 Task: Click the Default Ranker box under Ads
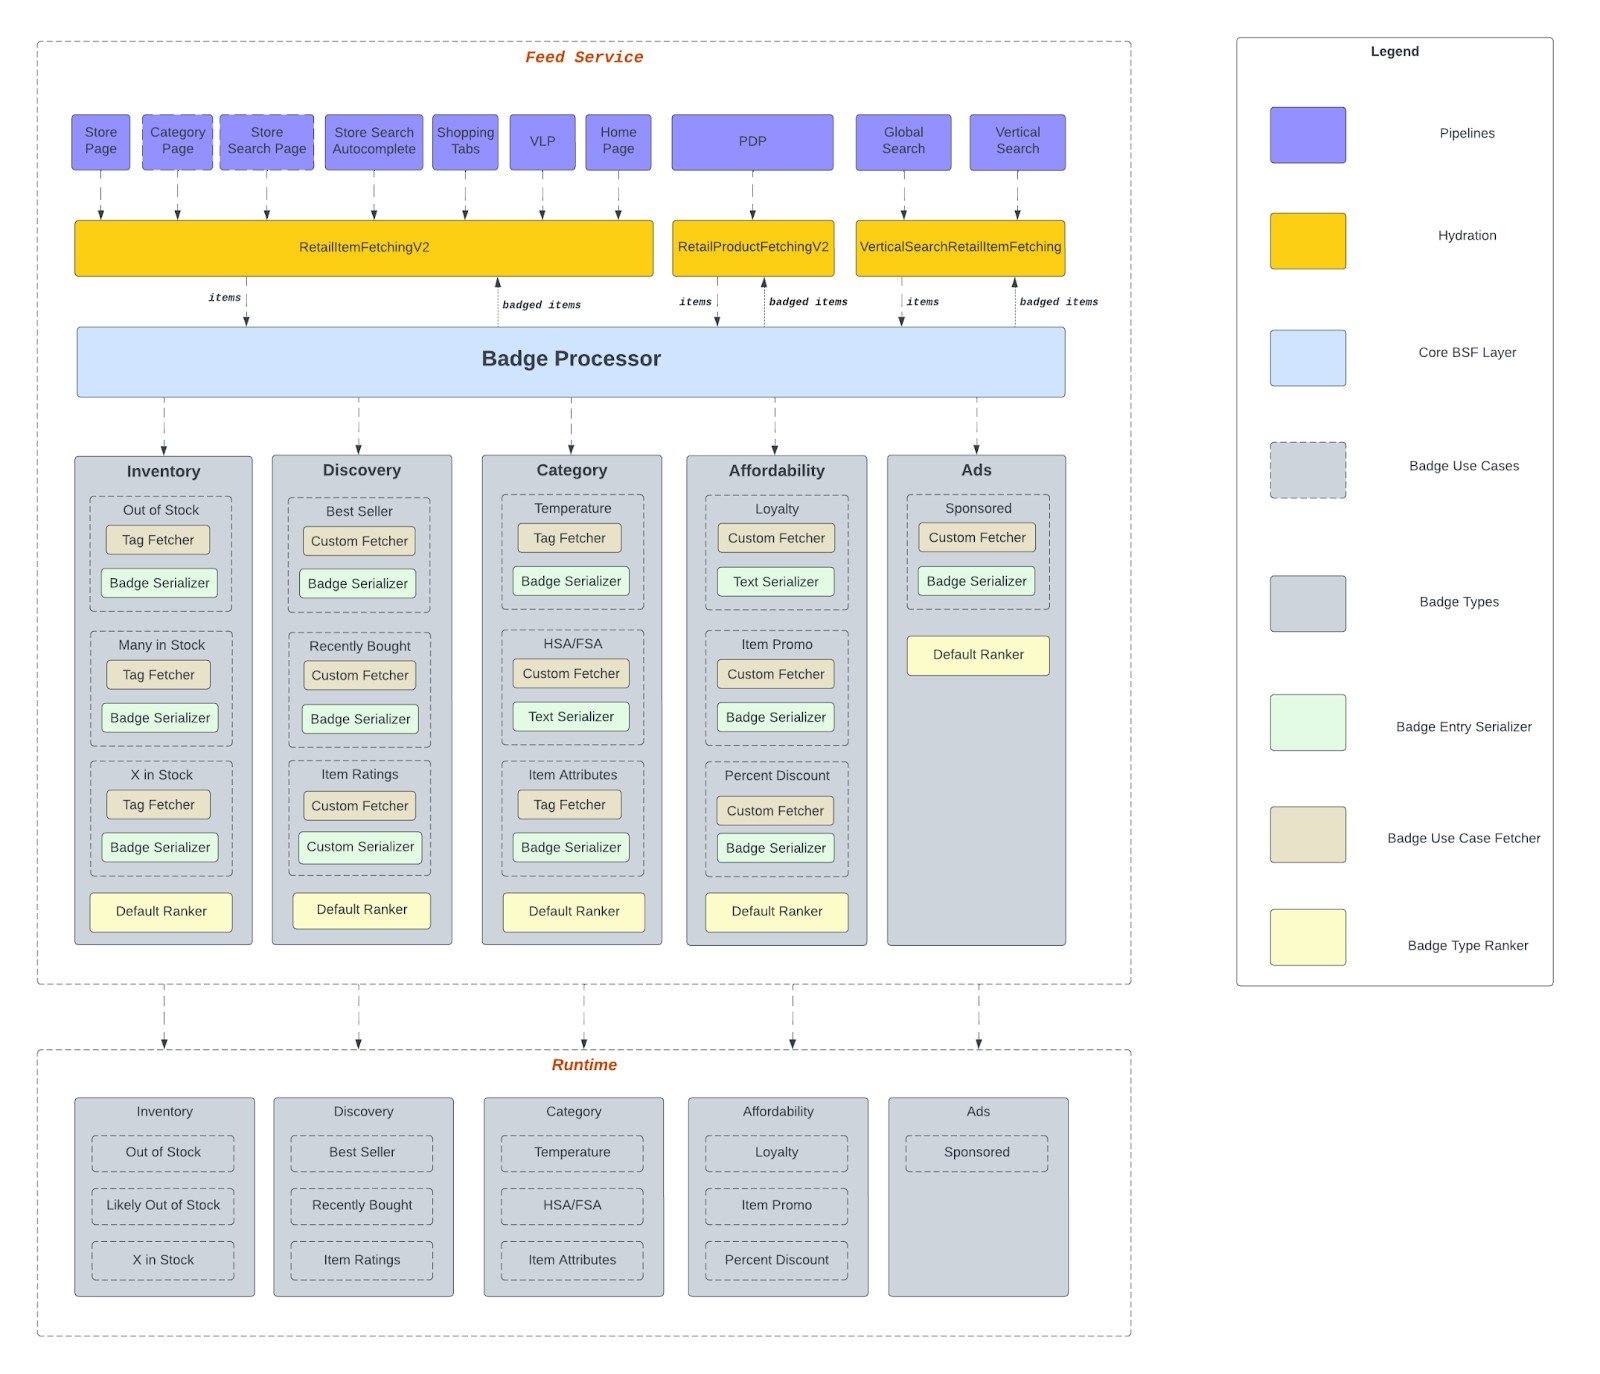click(978, 655)
